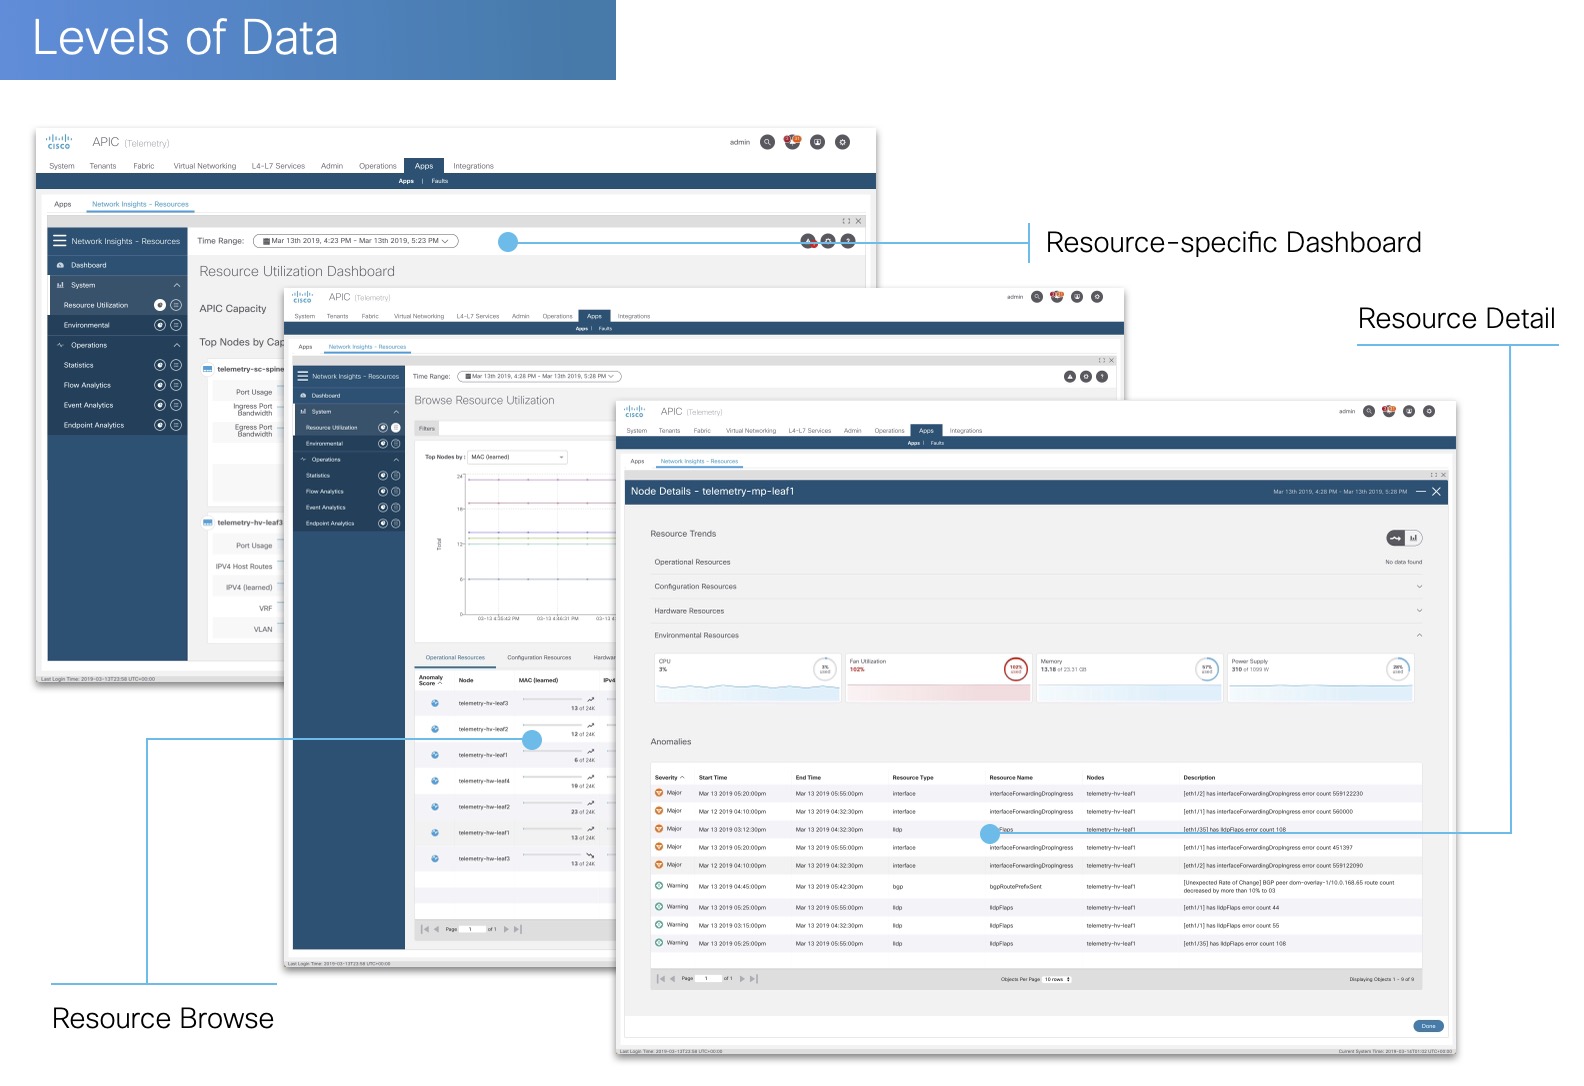Click the user profile icon in Node Details window
This screenshot has width=1584, height=1086.
point(1409,411)
